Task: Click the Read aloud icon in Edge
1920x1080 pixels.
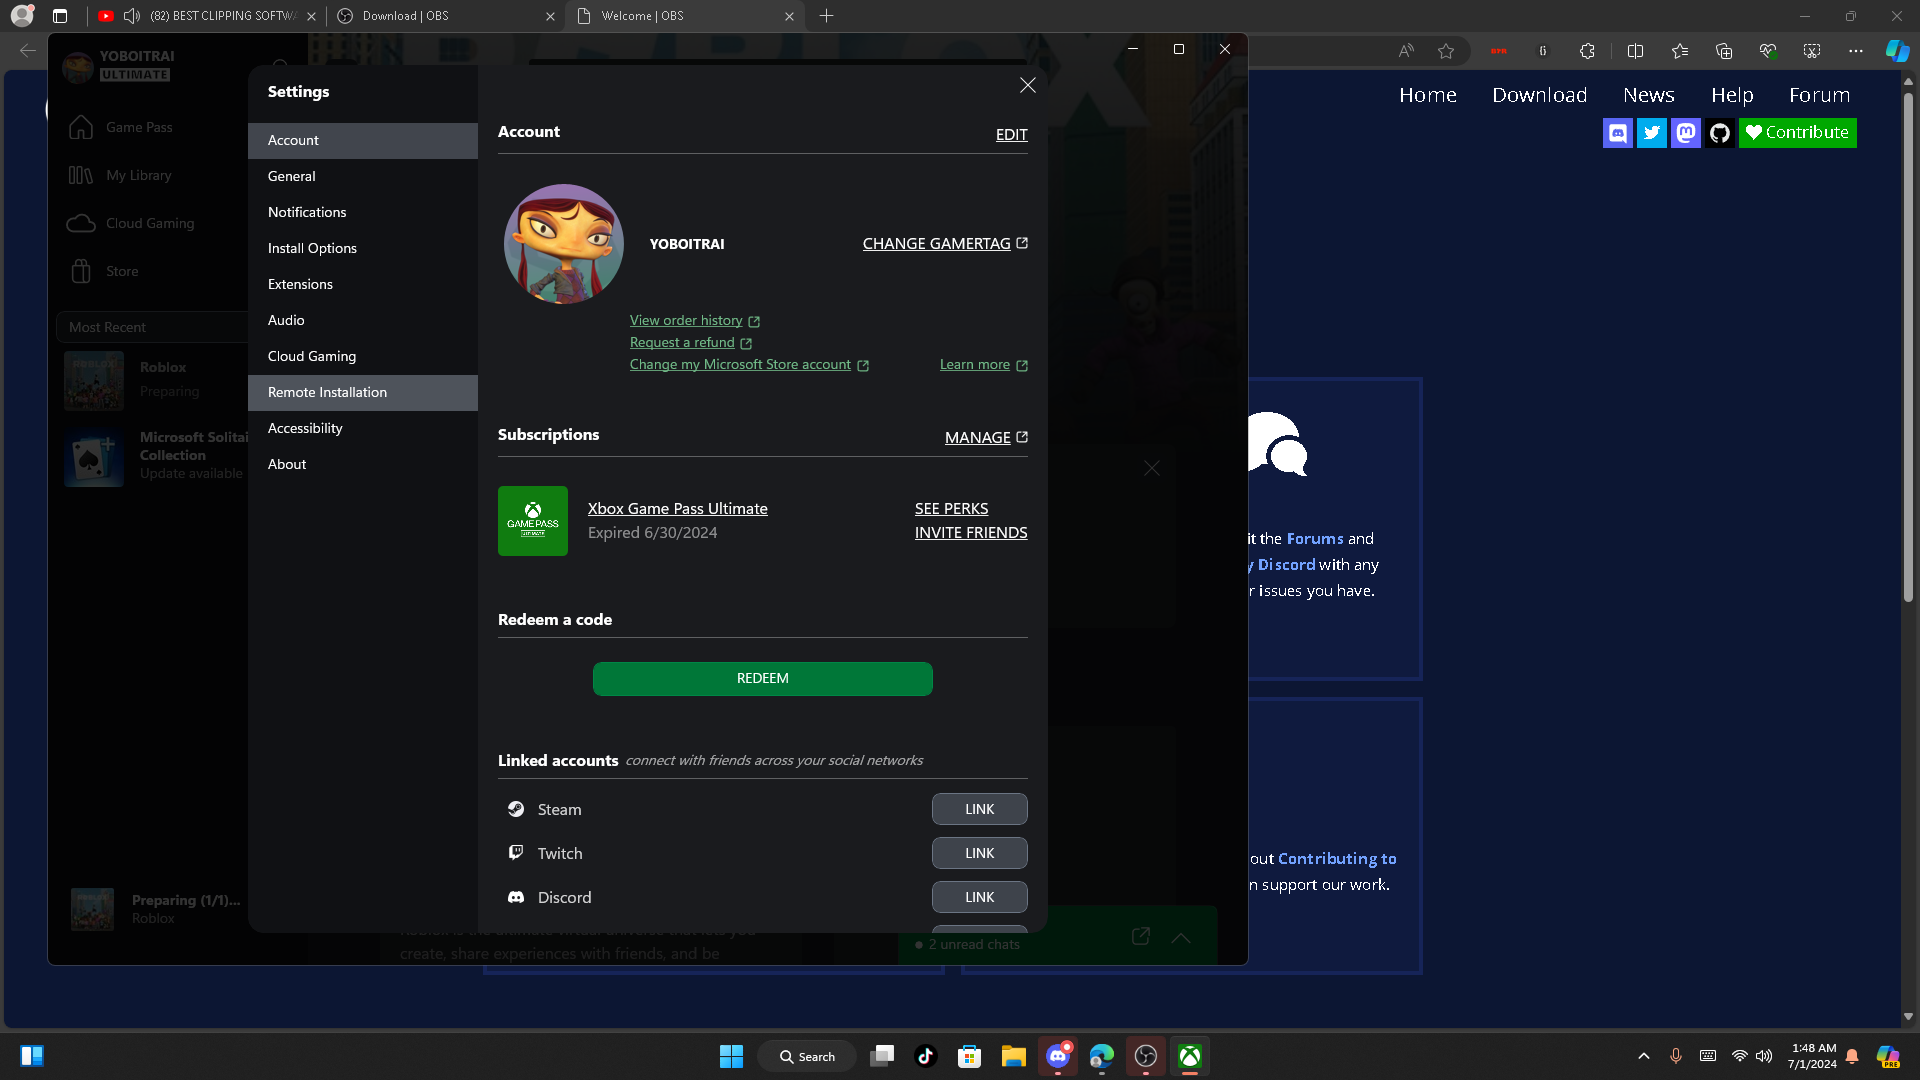Action: 1406,51
